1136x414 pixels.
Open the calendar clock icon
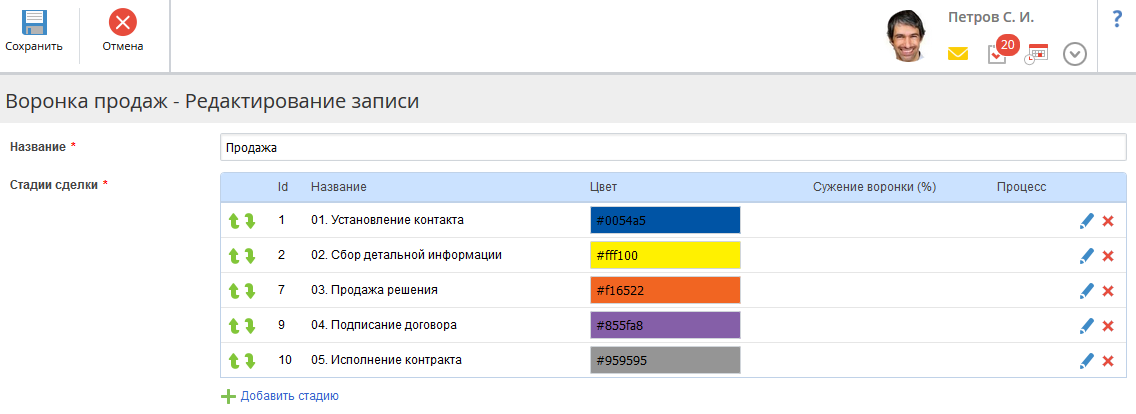(1036, 54)
